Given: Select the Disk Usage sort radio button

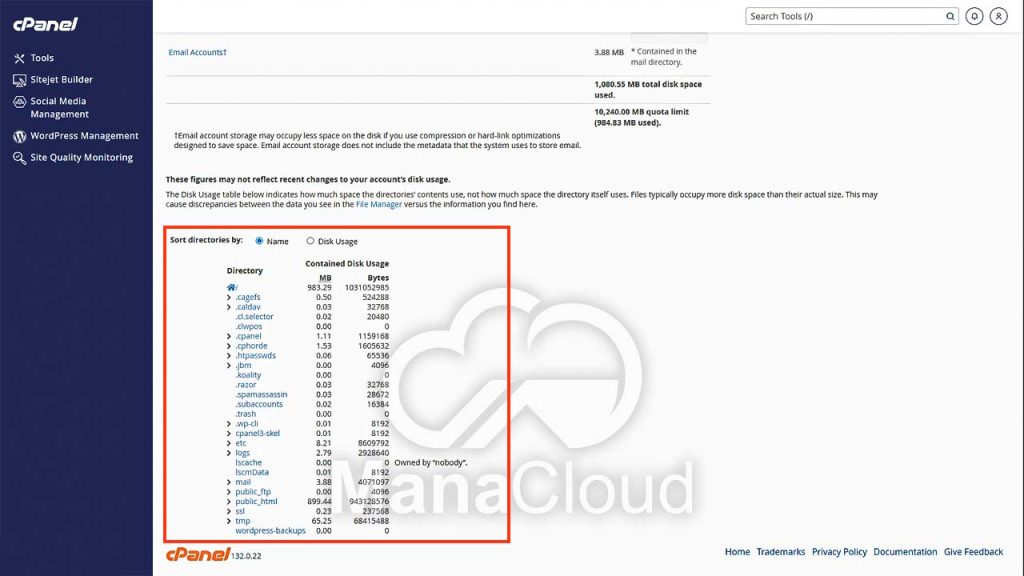Looking at the screenshot, I should click(310, 241).
